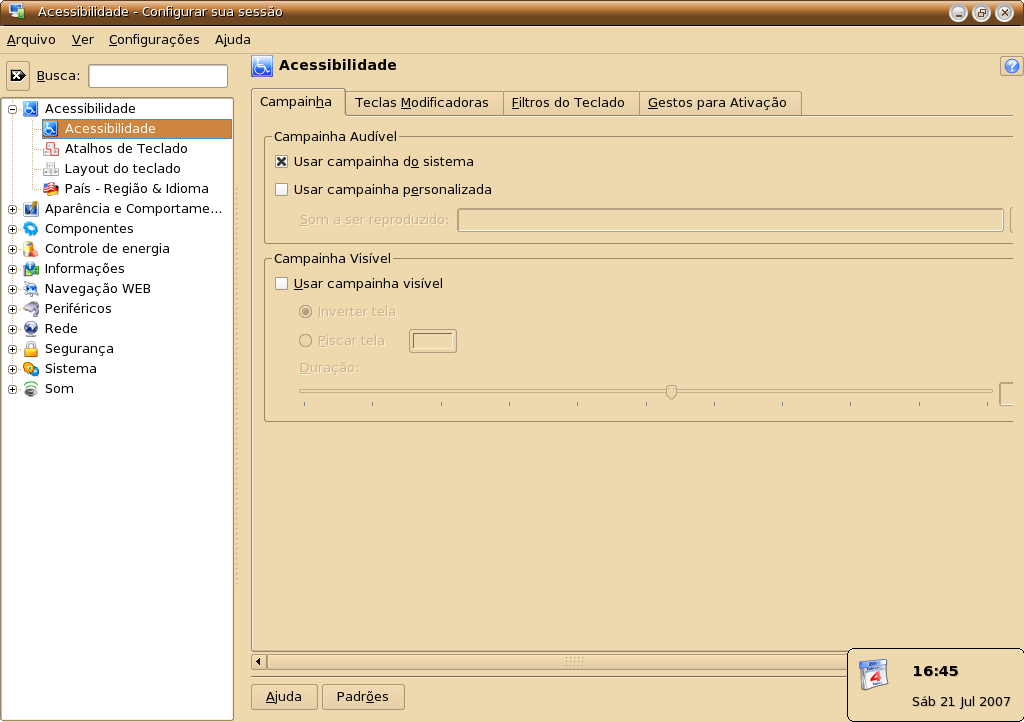Click the calendar icon next to the clock
1024x722 pixels.
click(x=874, y=675)
